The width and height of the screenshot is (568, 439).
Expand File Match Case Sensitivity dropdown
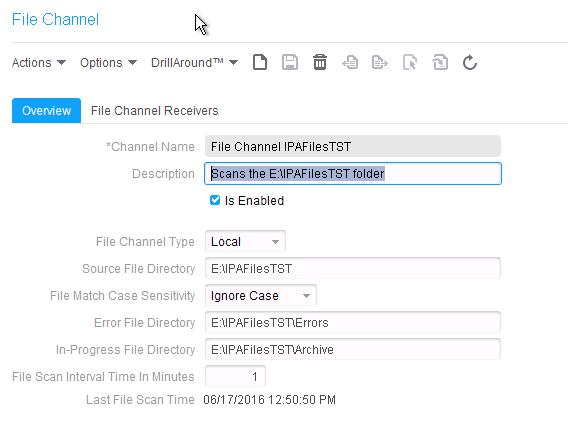click(x=261, y=295)
